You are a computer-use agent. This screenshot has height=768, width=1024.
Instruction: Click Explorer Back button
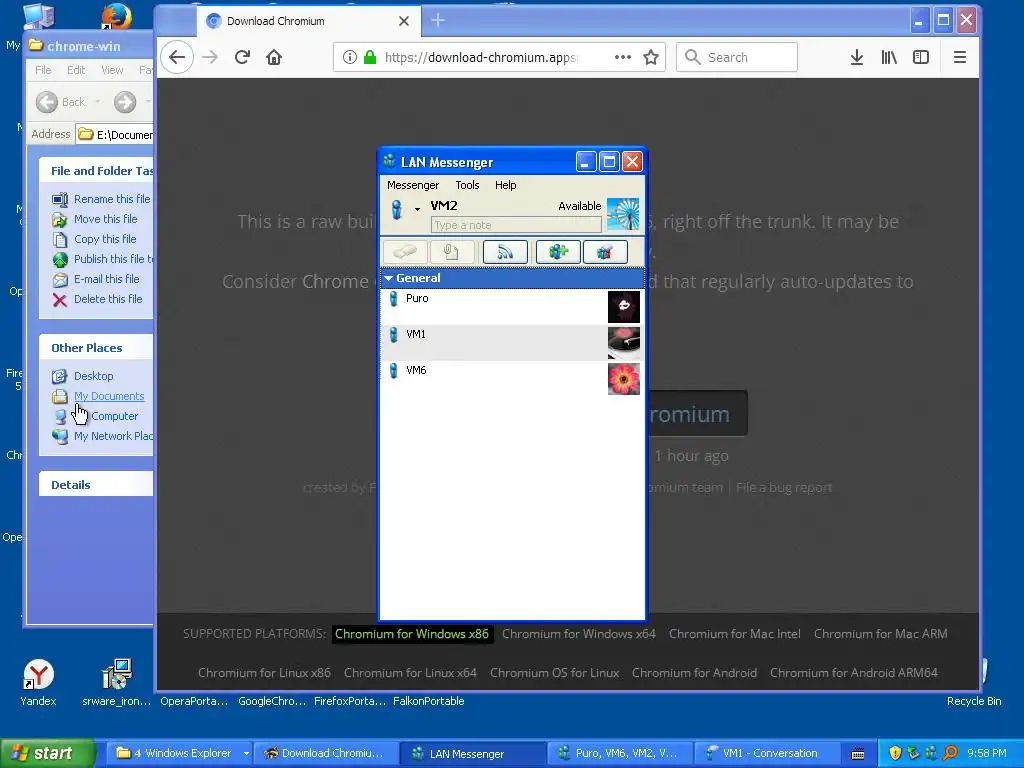(x=60, y=102)
